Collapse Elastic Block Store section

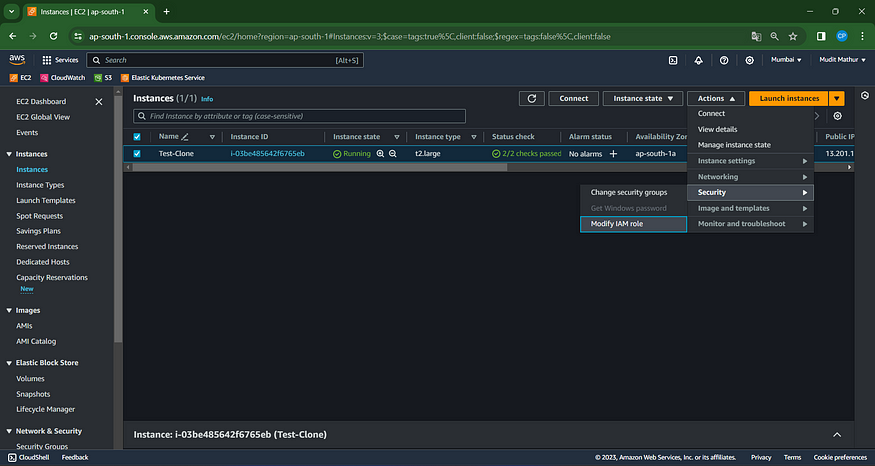pos(9,363)
